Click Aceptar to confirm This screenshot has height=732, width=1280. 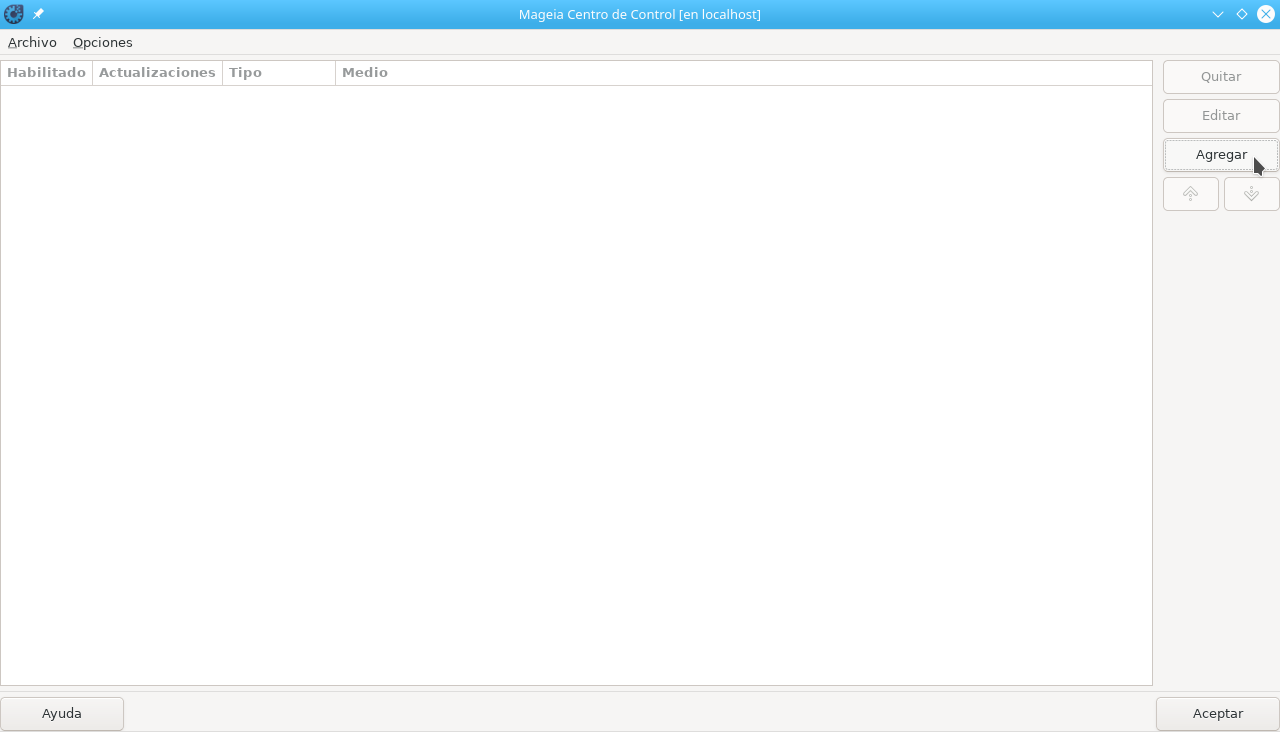[x=1218, y=714]
